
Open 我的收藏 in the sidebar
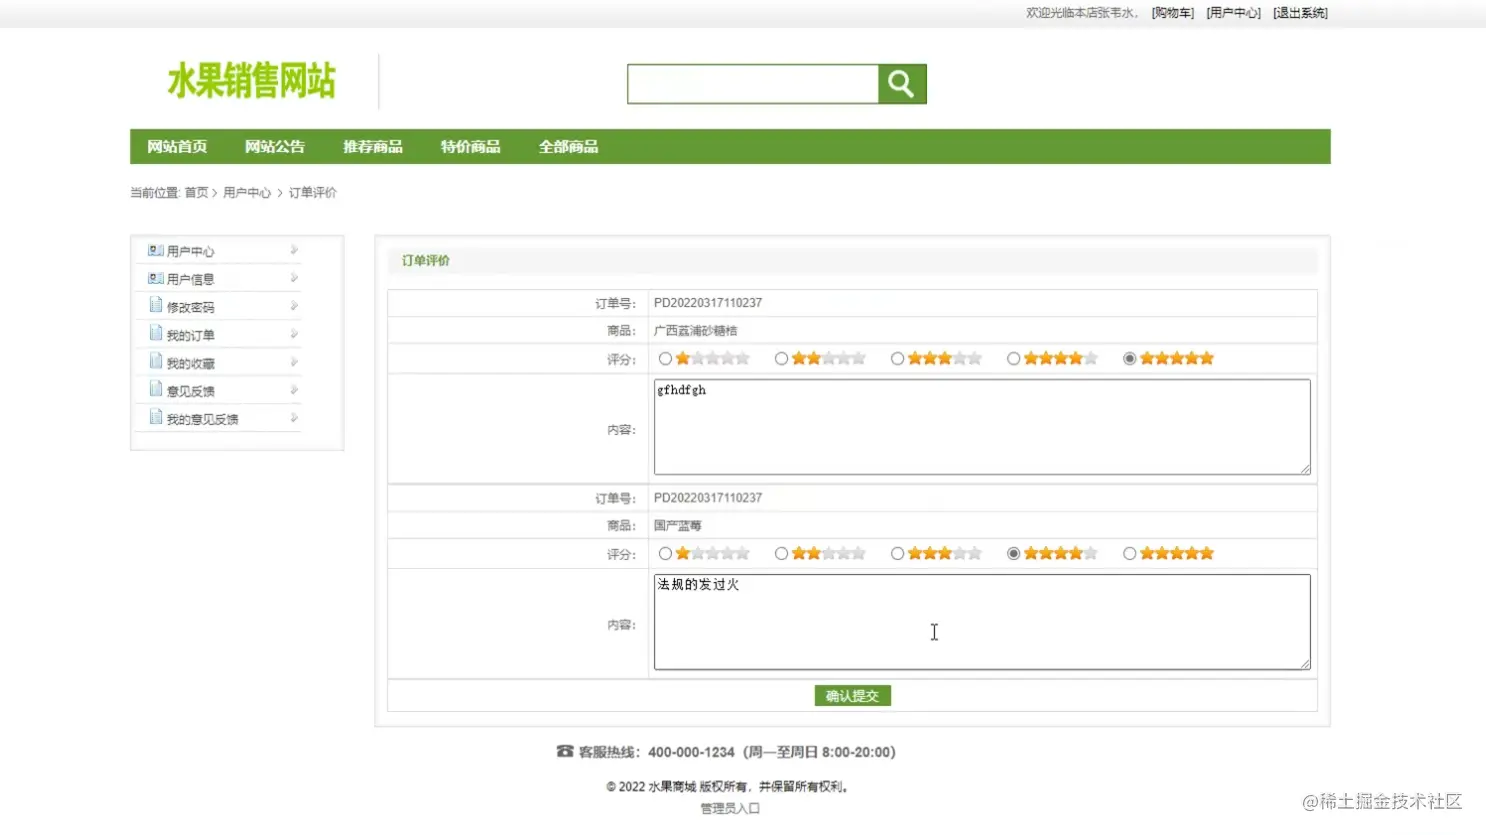point(190,363)
